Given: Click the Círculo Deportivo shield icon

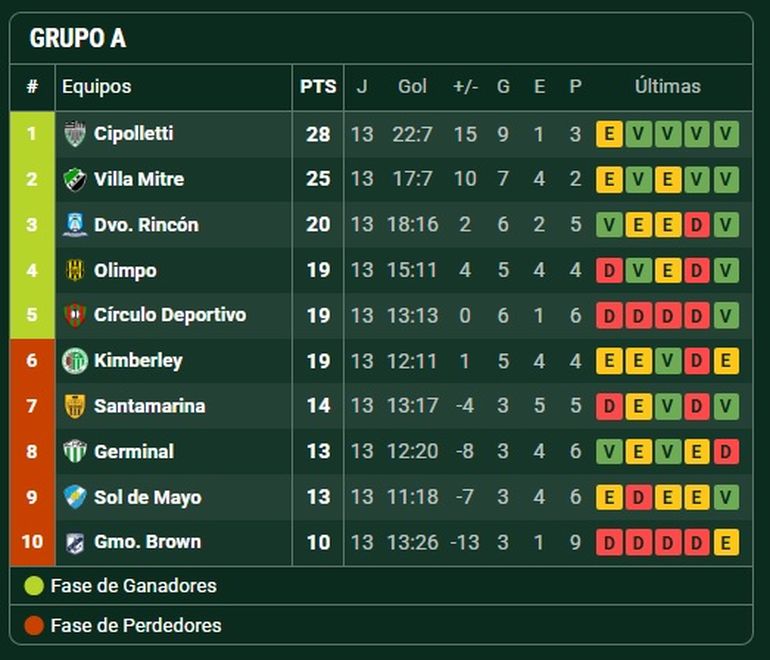Looking at the screenshot, I should (x=75, y=315).
